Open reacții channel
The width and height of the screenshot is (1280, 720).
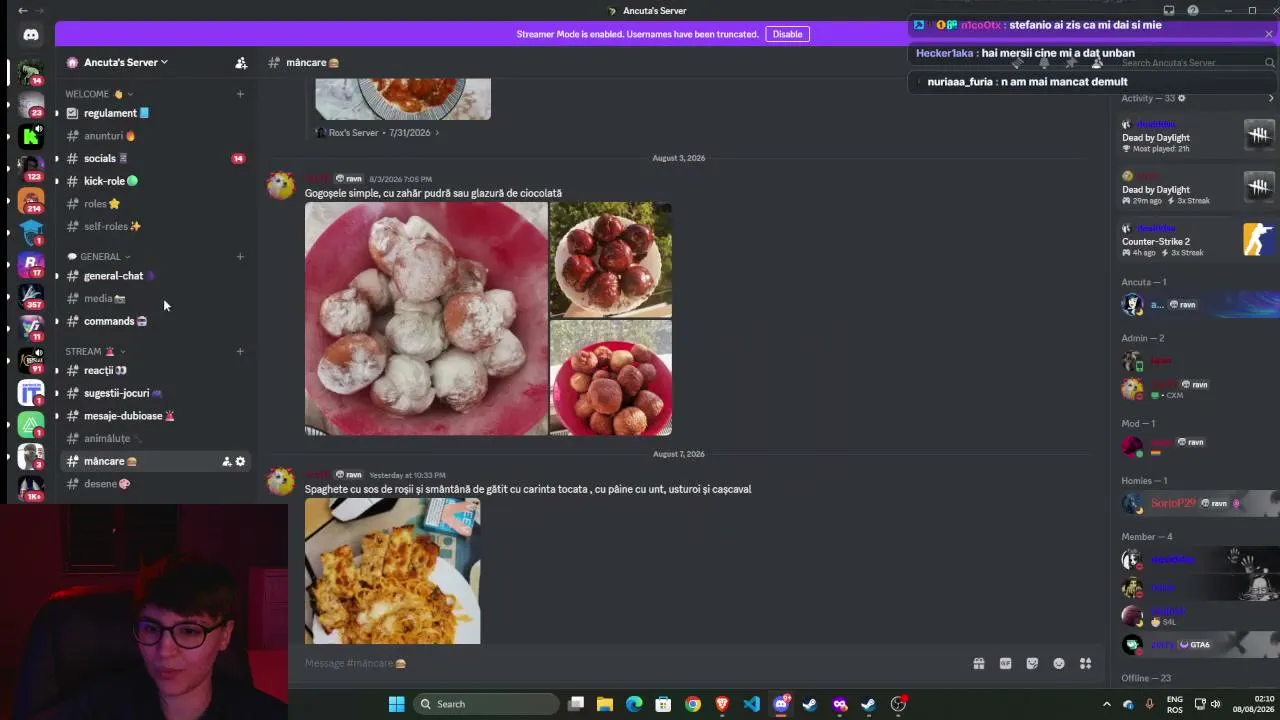pyautogui.click(x=154, y=371)
